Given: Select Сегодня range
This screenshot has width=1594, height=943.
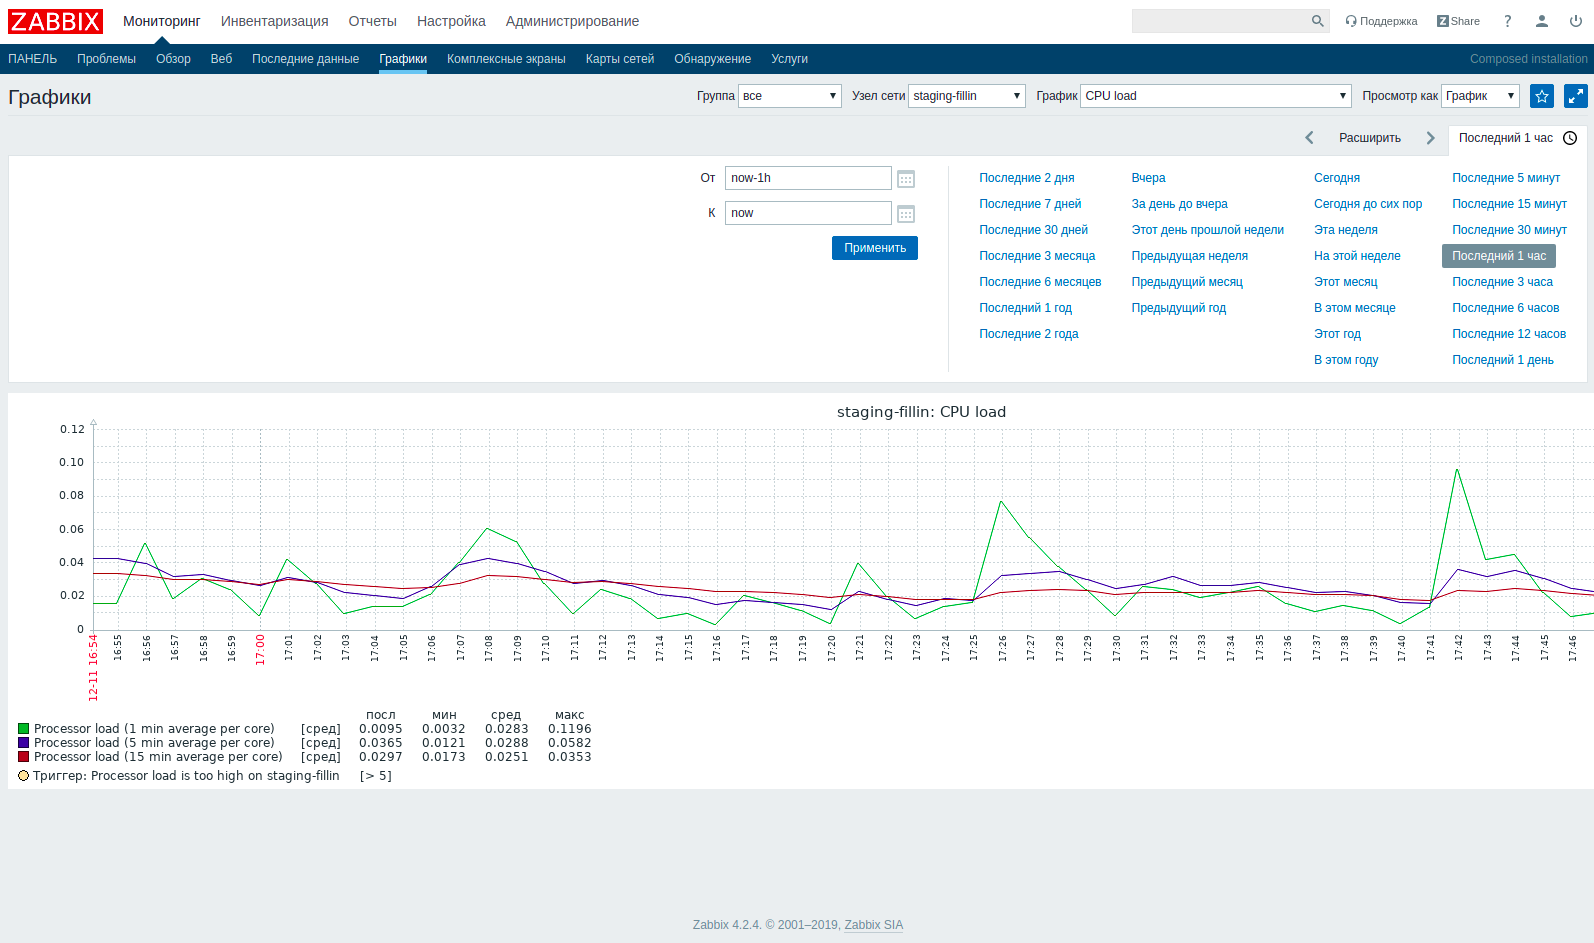Looking at the screenshot, I should (1337, 178).
